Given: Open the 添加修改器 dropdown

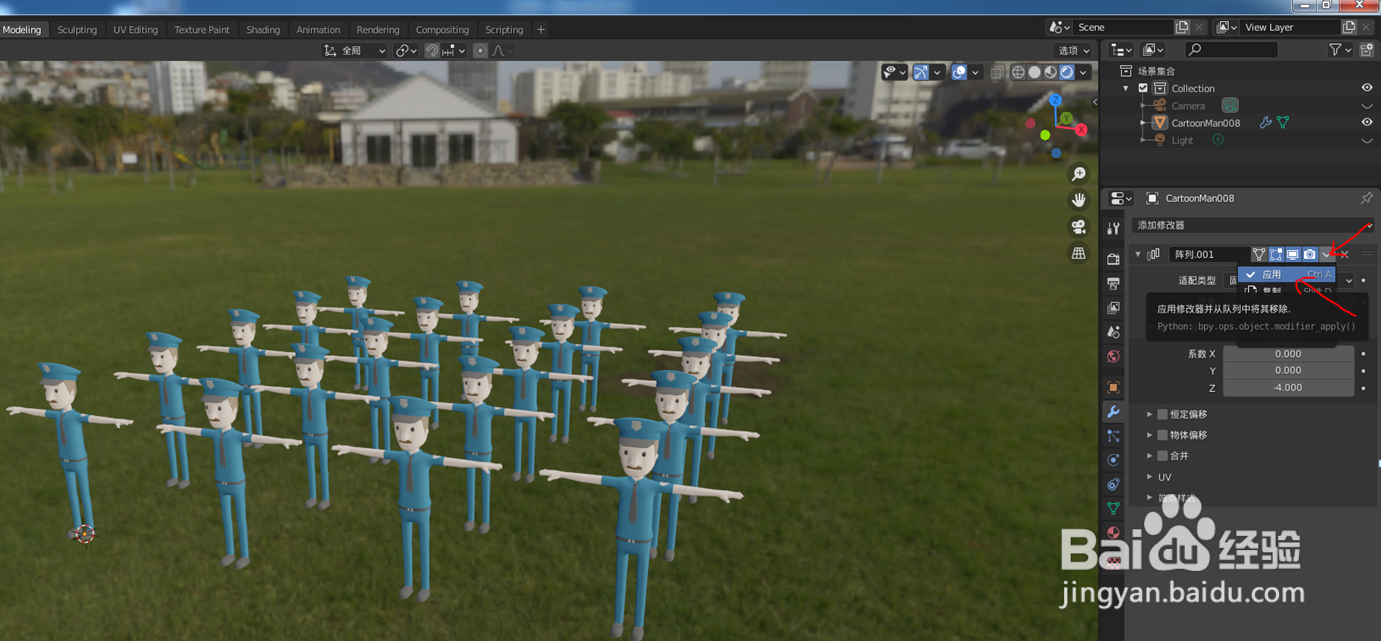Looking at the screenshot, I should tap(1253, 225).
